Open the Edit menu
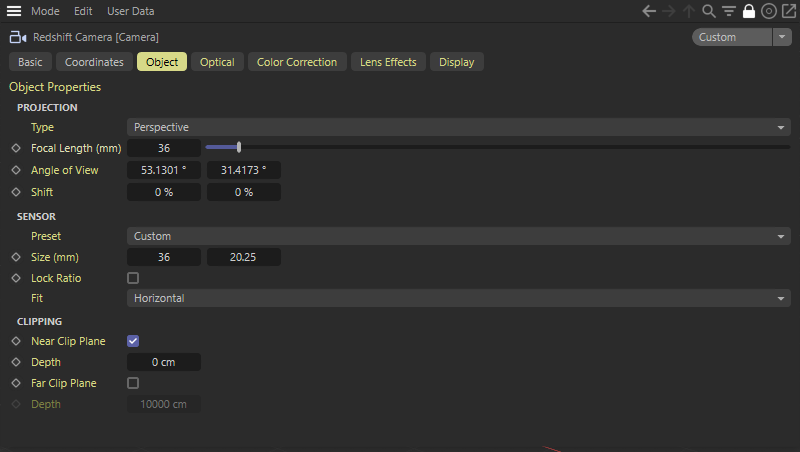 (83, 11)
